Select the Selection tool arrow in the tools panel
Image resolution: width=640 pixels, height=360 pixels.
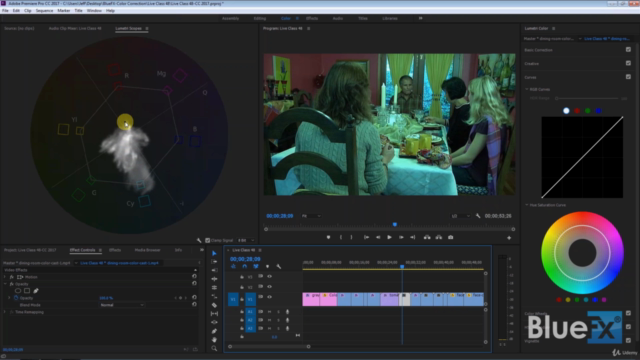tap(214, 253)
